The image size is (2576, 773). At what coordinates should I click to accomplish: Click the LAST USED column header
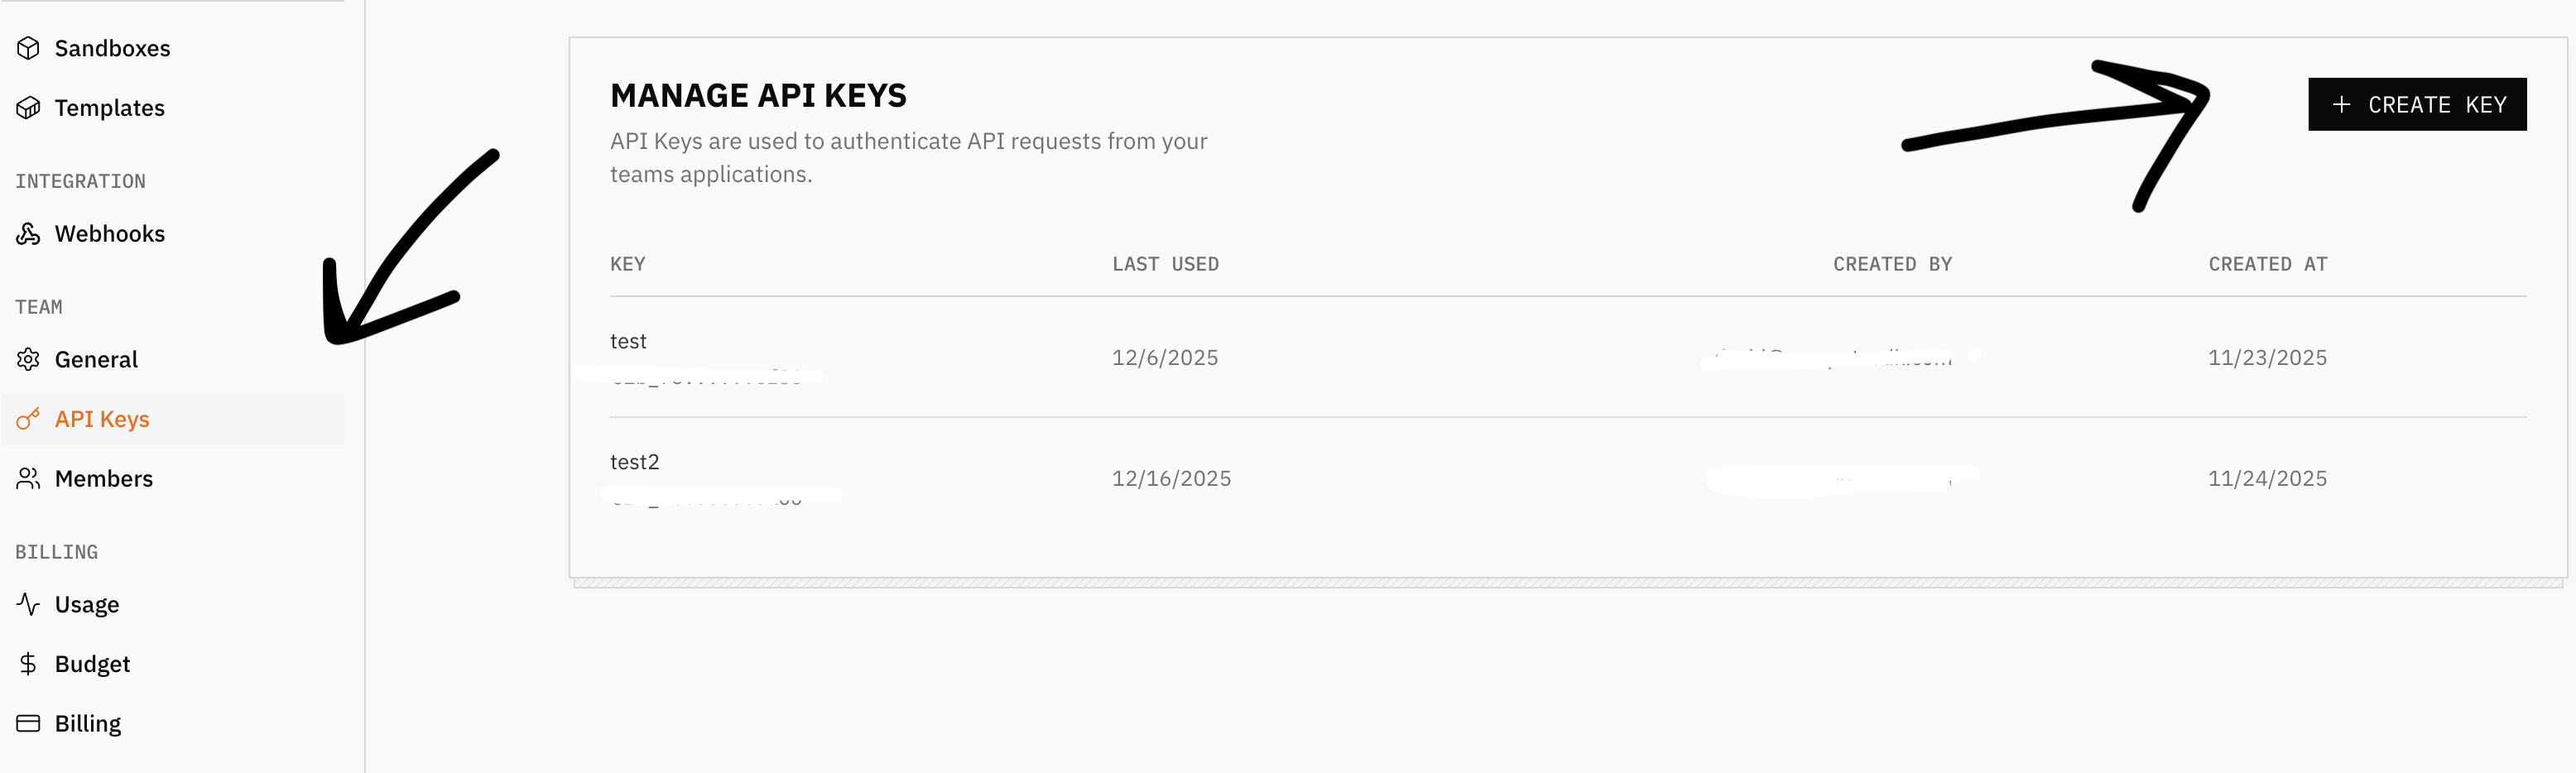(1165, 264)
